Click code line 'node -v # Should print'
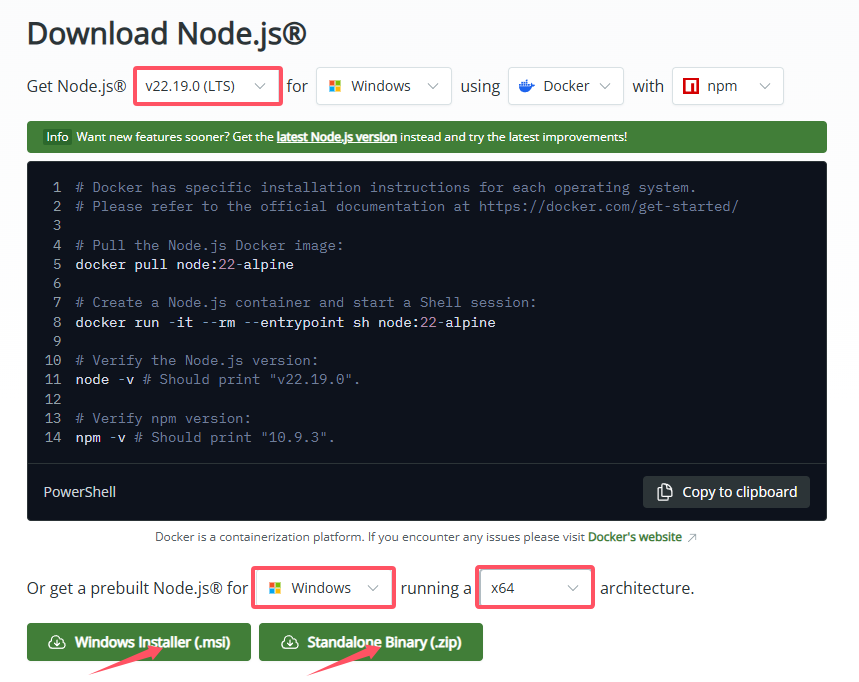The width and height of the screenshot is (859, 682). pos(218,380)
